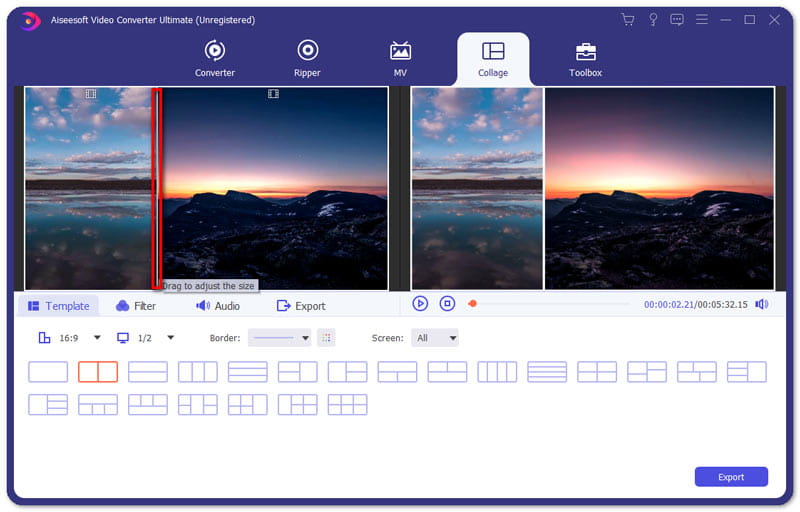Select the three vertical columns template
The width and height of the screenshot is (800, 512).
[x=198, y=372]
